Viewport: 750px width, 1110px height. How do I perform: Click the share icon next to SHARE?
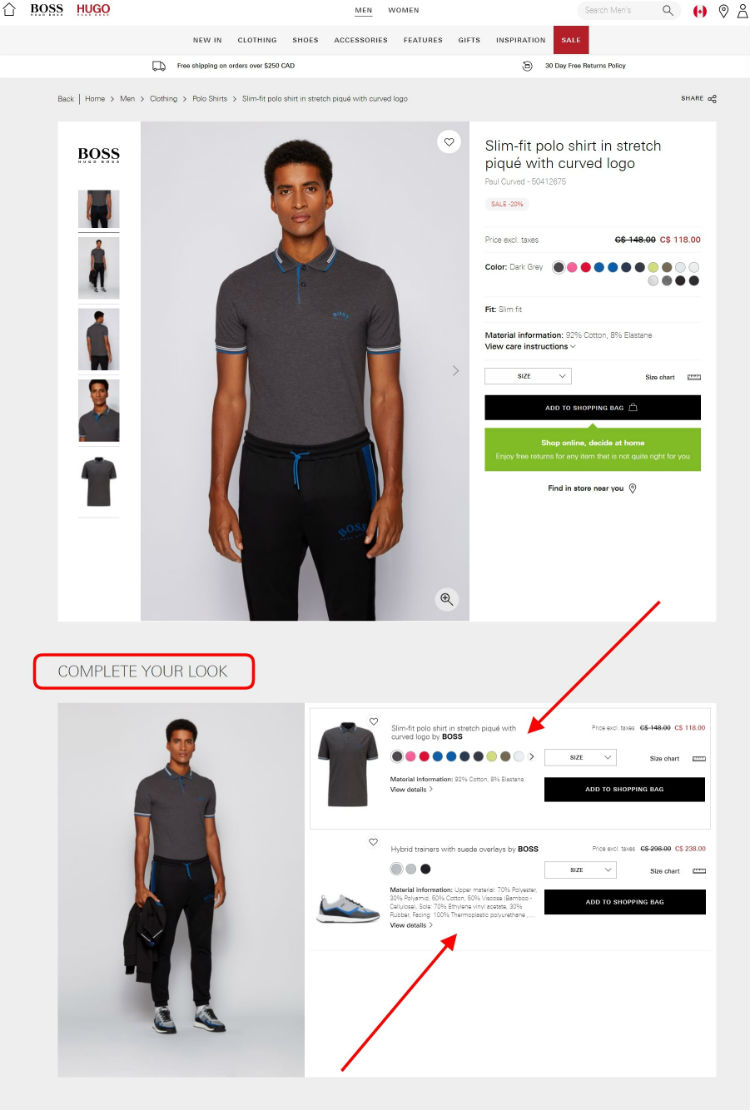[712, 99]
